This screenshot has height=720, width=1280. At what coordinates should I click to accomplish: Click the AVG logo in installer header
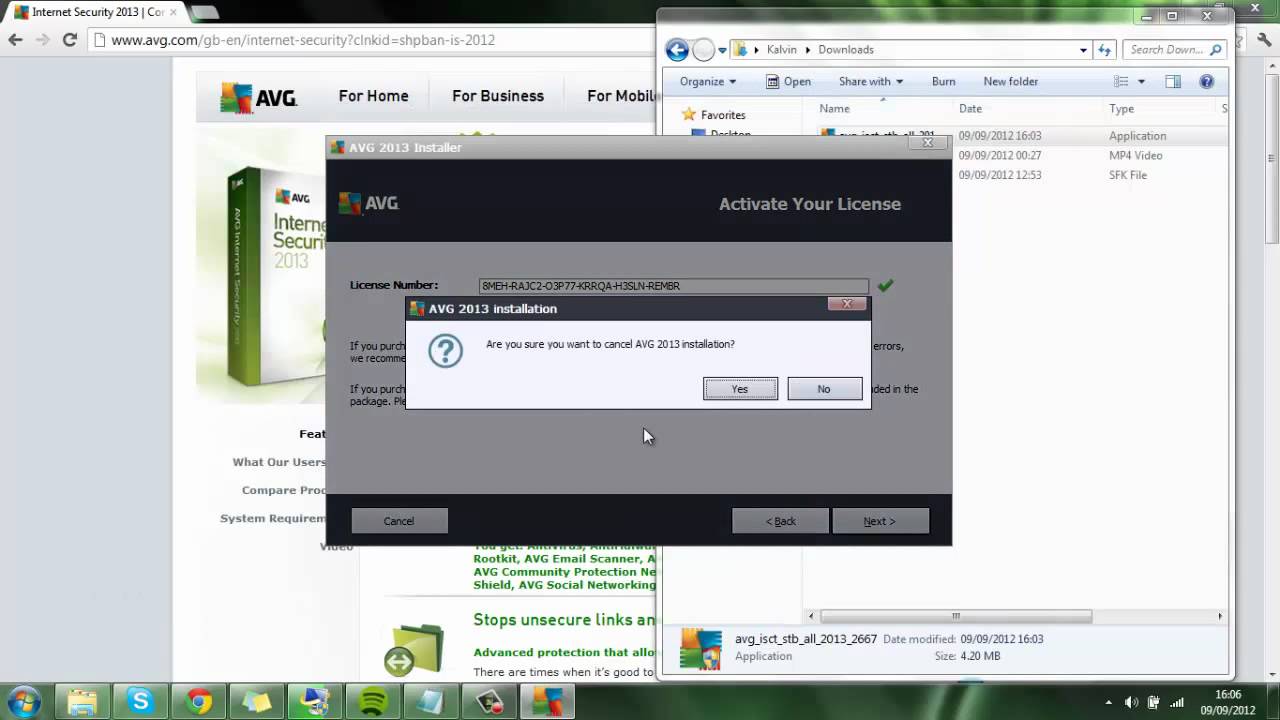pyautogui.click(x=369, y=203)
